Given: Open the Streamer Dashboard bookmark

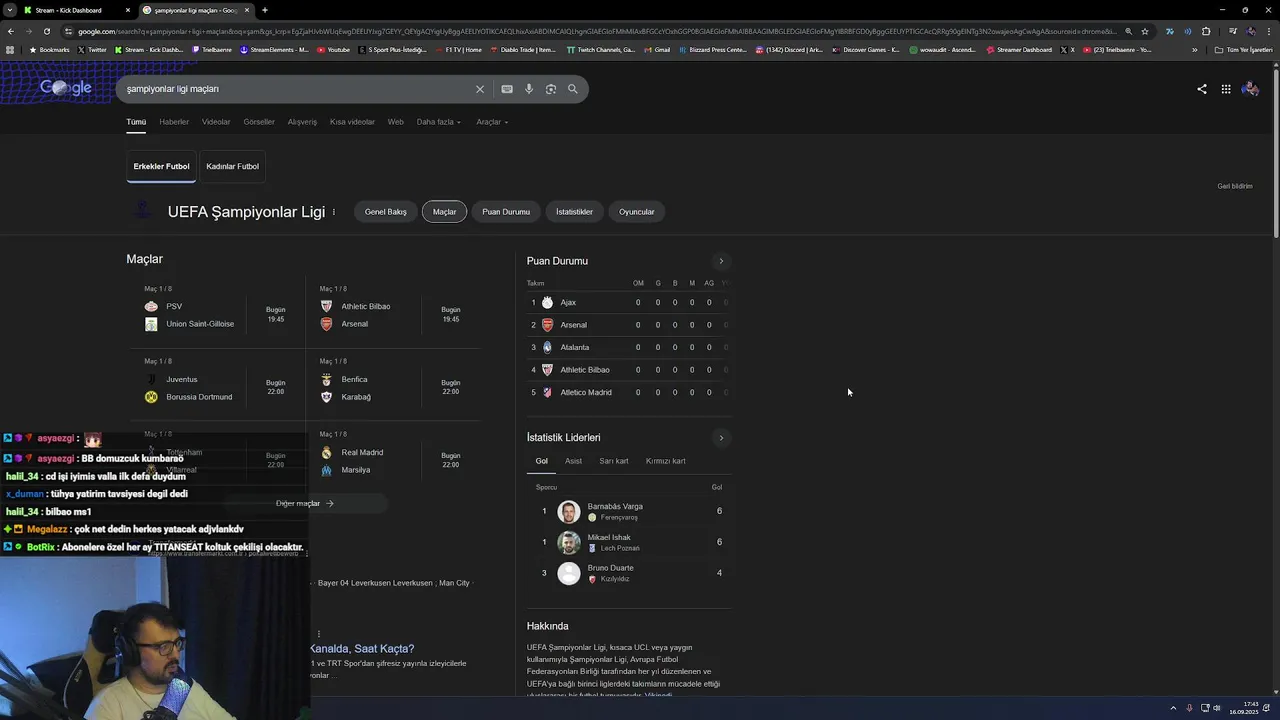Looking at the screenshot, I should coord(1019,49).
